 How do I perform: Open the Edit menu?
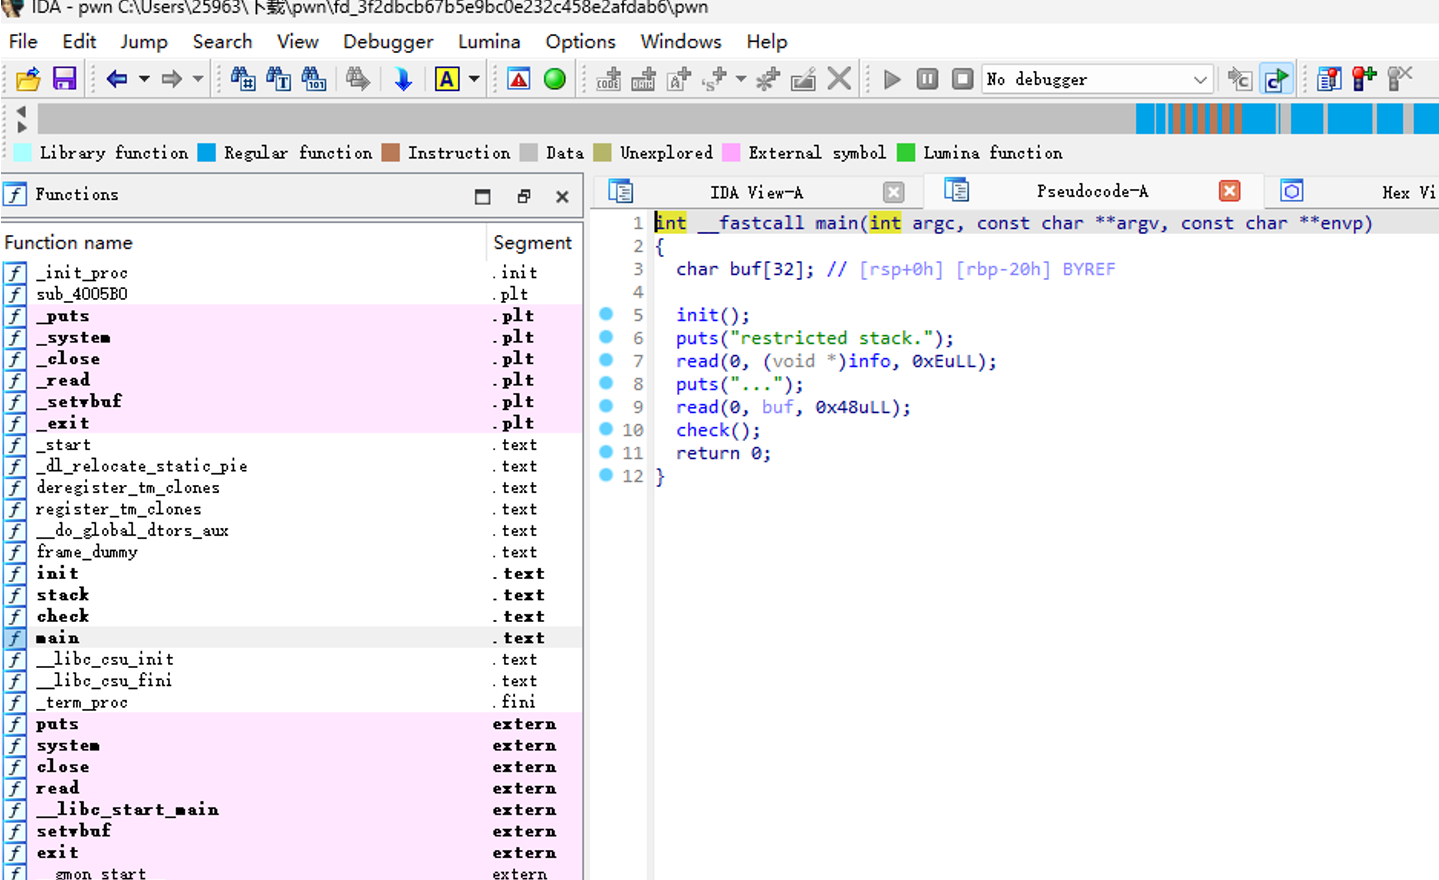tap(79, 41)
